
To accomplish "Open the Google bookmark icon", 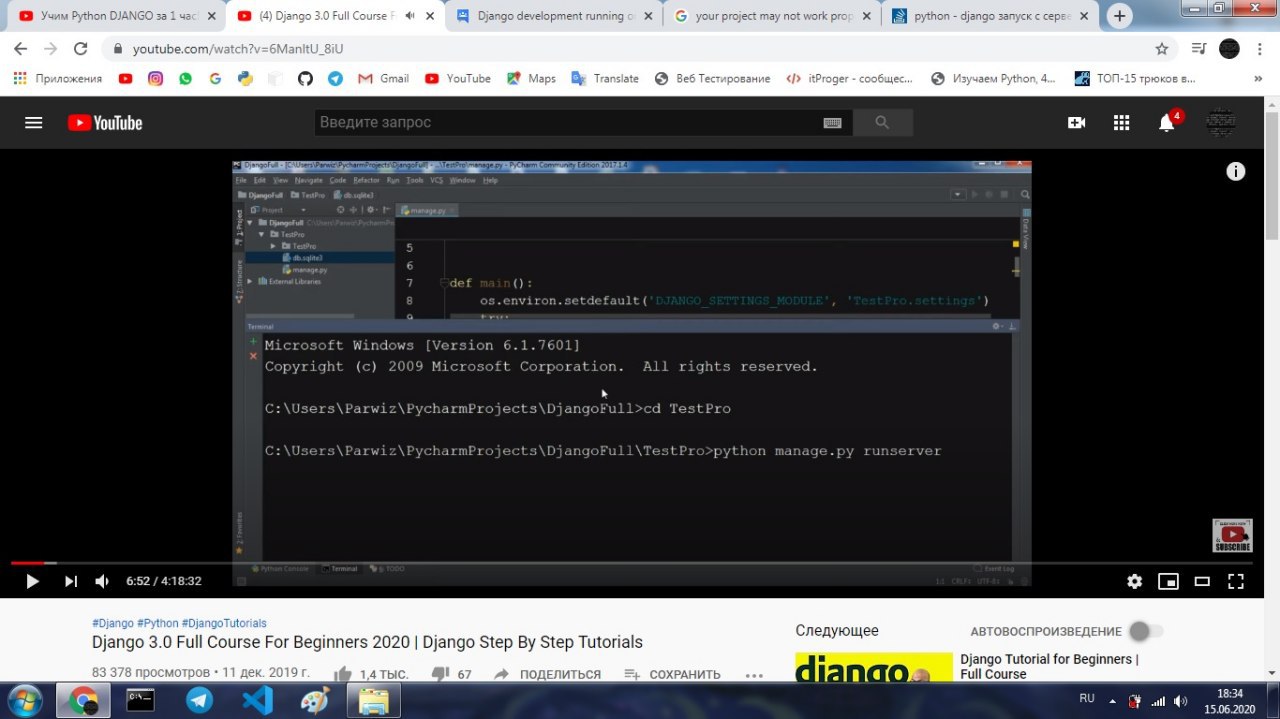I will (215, 78).
